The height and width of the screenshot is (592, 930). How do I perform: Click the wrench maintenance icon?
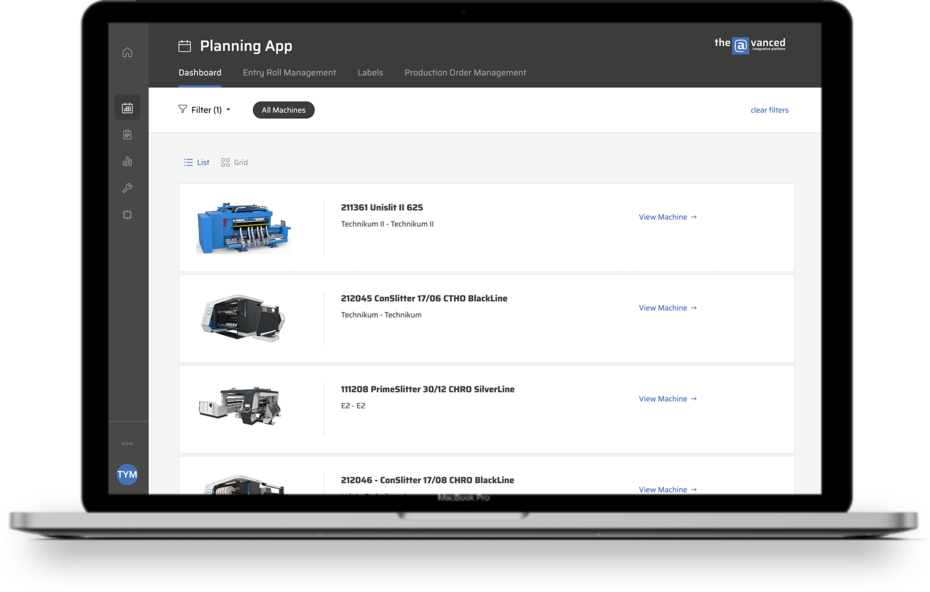[x=127, y=188]
